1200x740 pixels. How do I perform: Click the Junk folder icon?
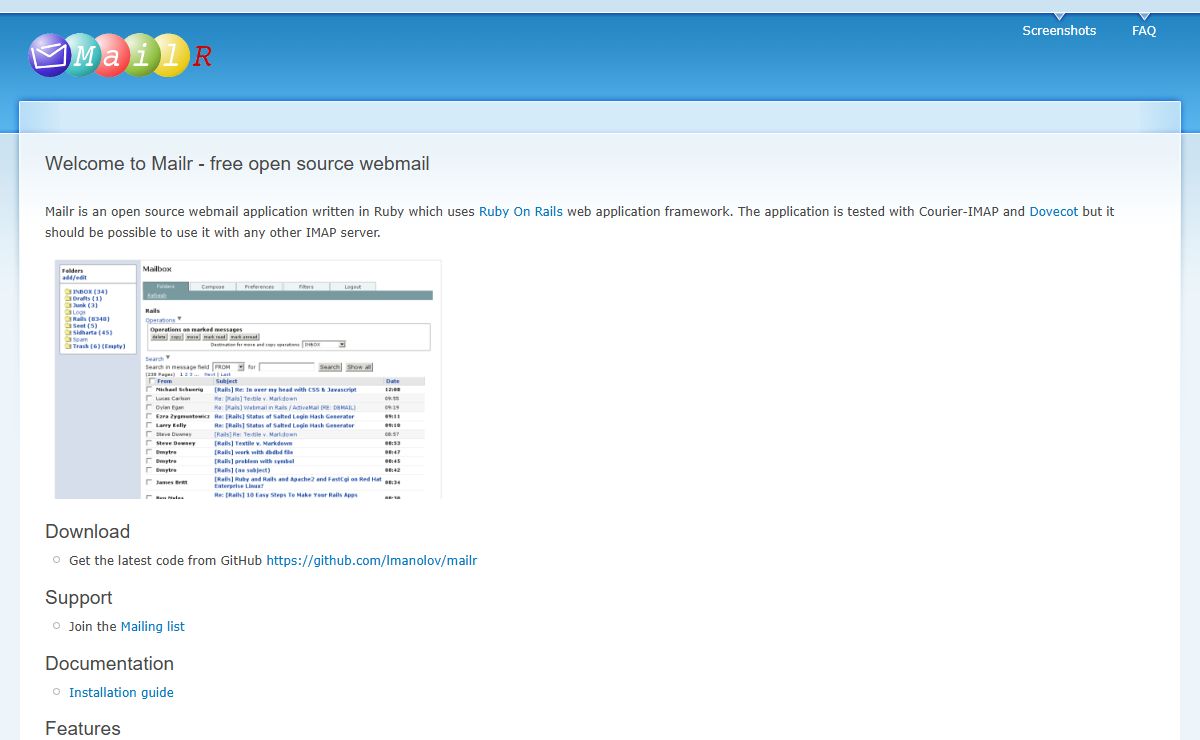tap(68, 306)
